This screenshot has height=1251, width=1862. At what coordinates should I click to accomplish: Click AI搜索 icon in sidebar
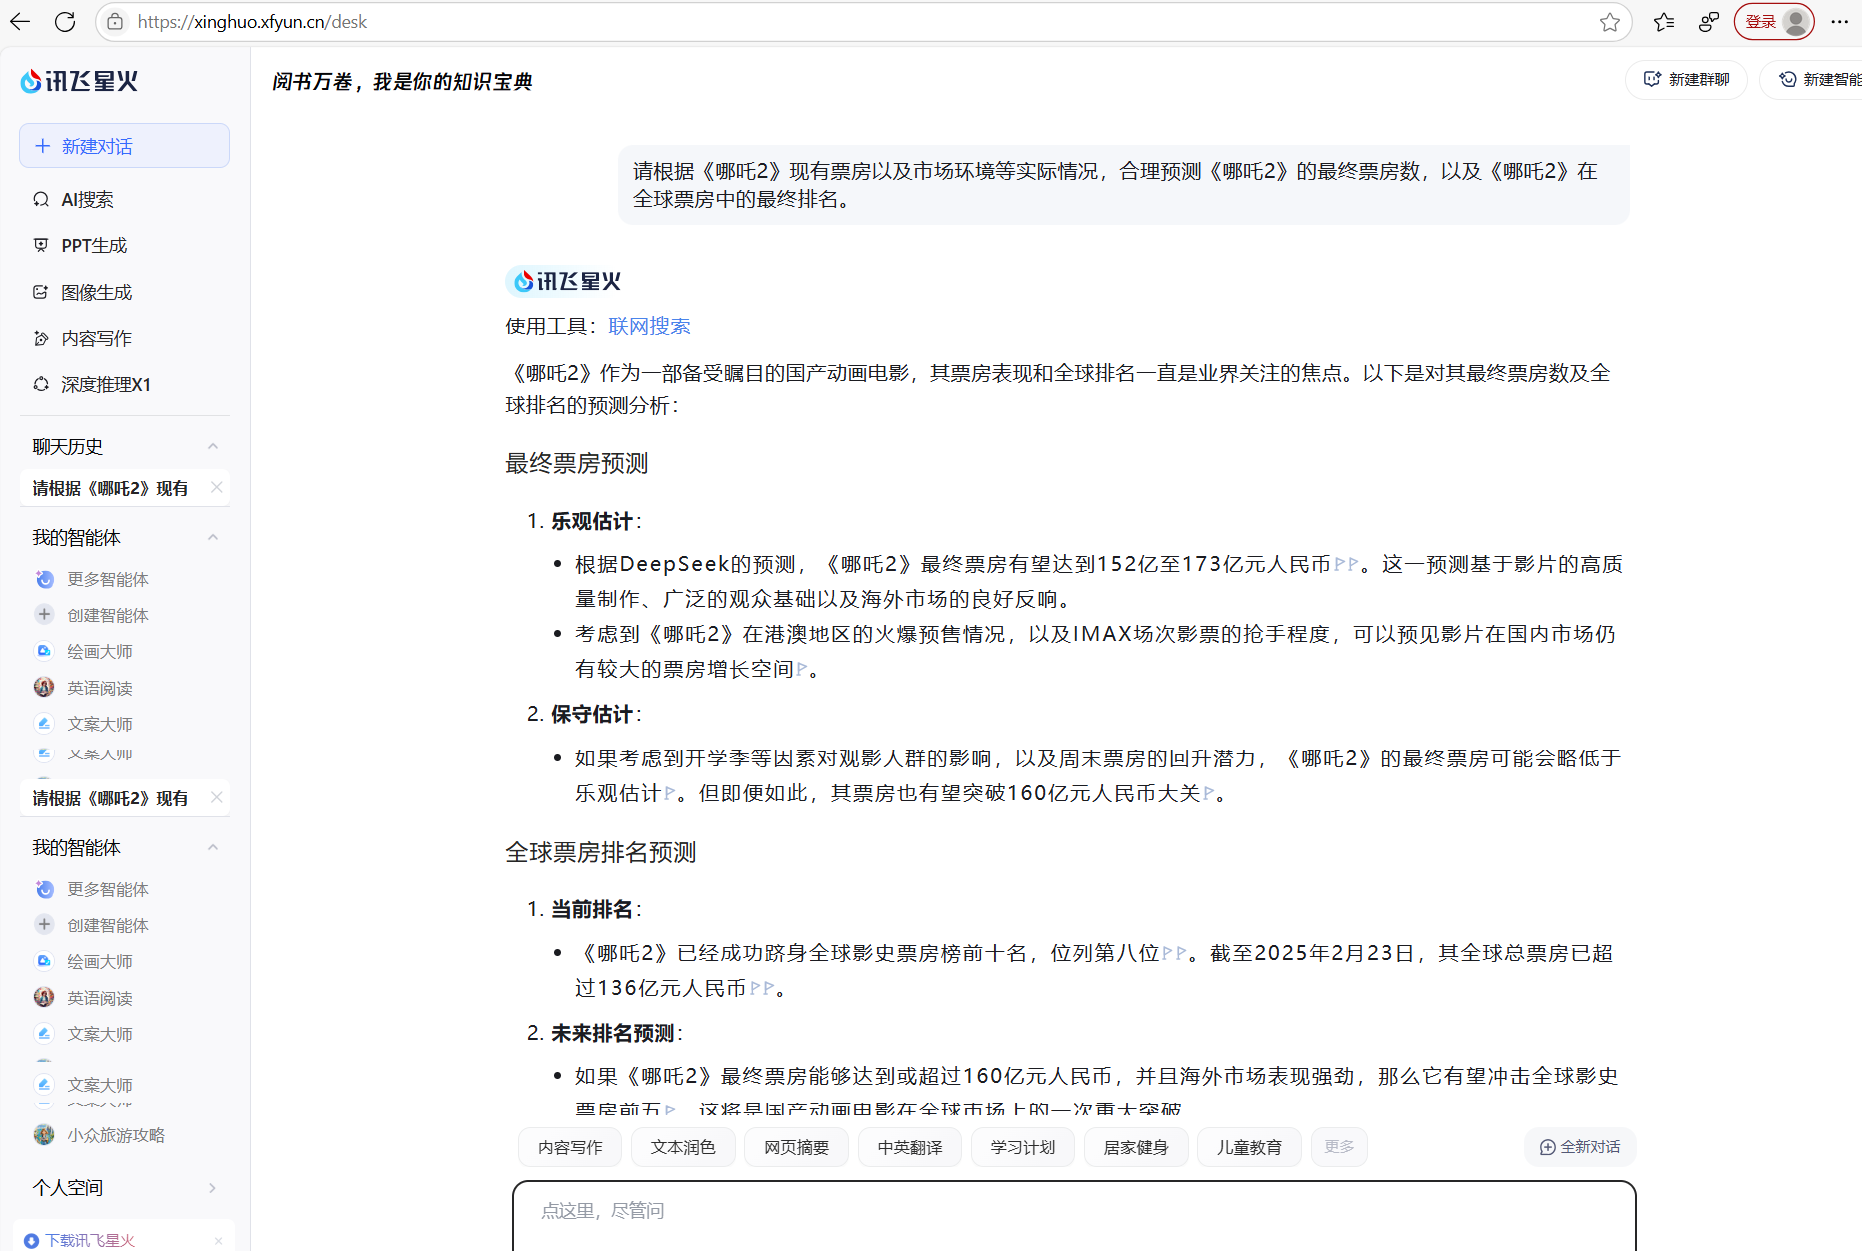[x=41, y=199]
